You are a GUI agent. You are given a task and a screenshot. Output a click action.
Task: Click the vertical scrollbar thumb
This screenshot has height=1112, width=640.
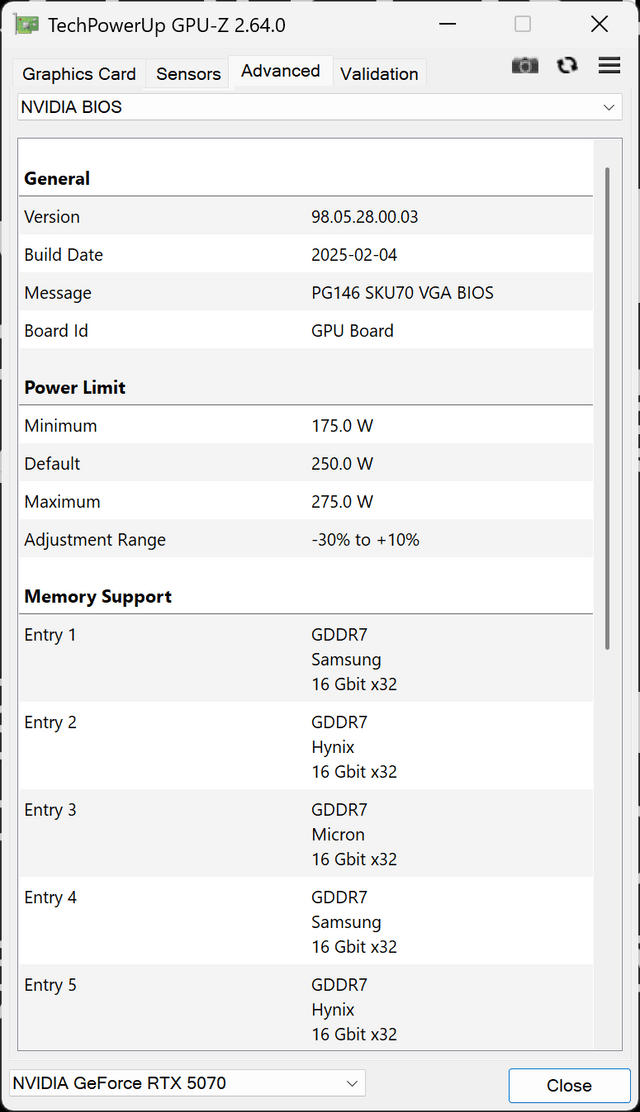click(x=607, y=408)
